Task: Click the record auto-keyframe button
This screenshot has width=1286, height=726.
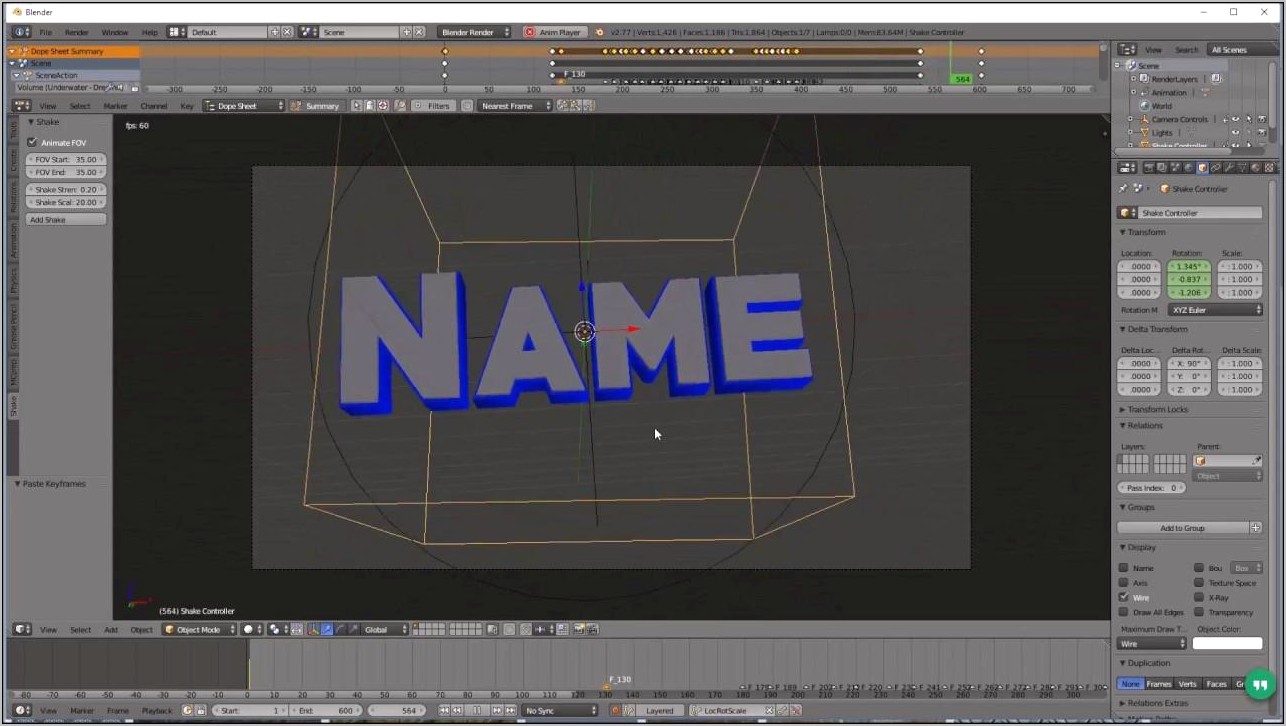Action: [616, 710]
